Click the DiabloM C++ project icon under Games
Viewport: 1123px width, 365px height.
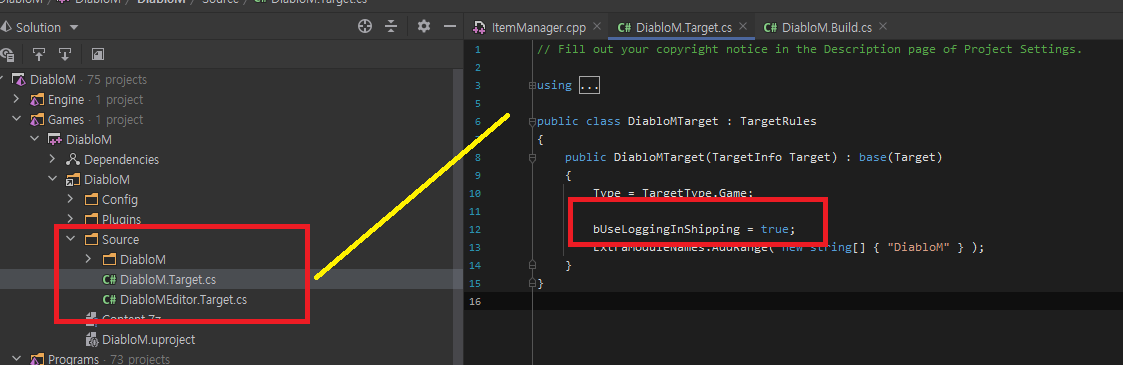click(x=55, y=140)
